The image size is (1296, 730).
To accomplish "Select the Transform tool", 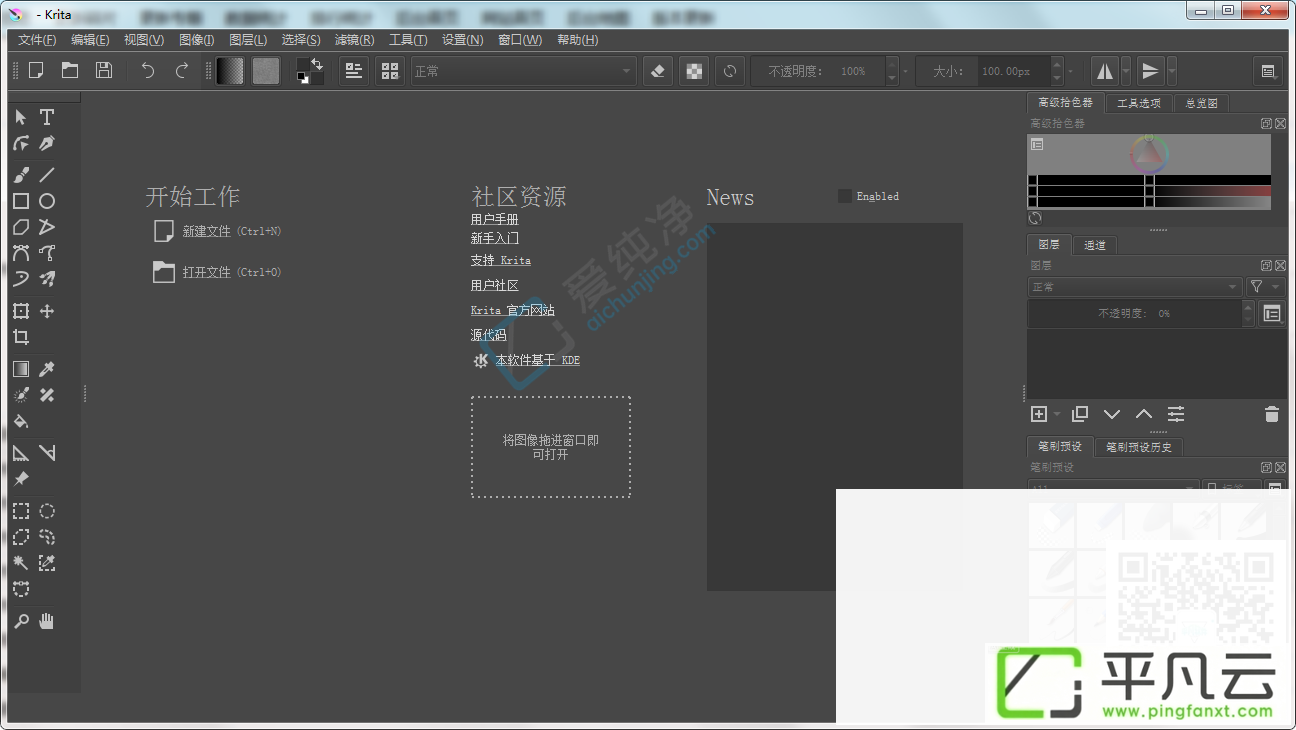I will click(21, 311).
